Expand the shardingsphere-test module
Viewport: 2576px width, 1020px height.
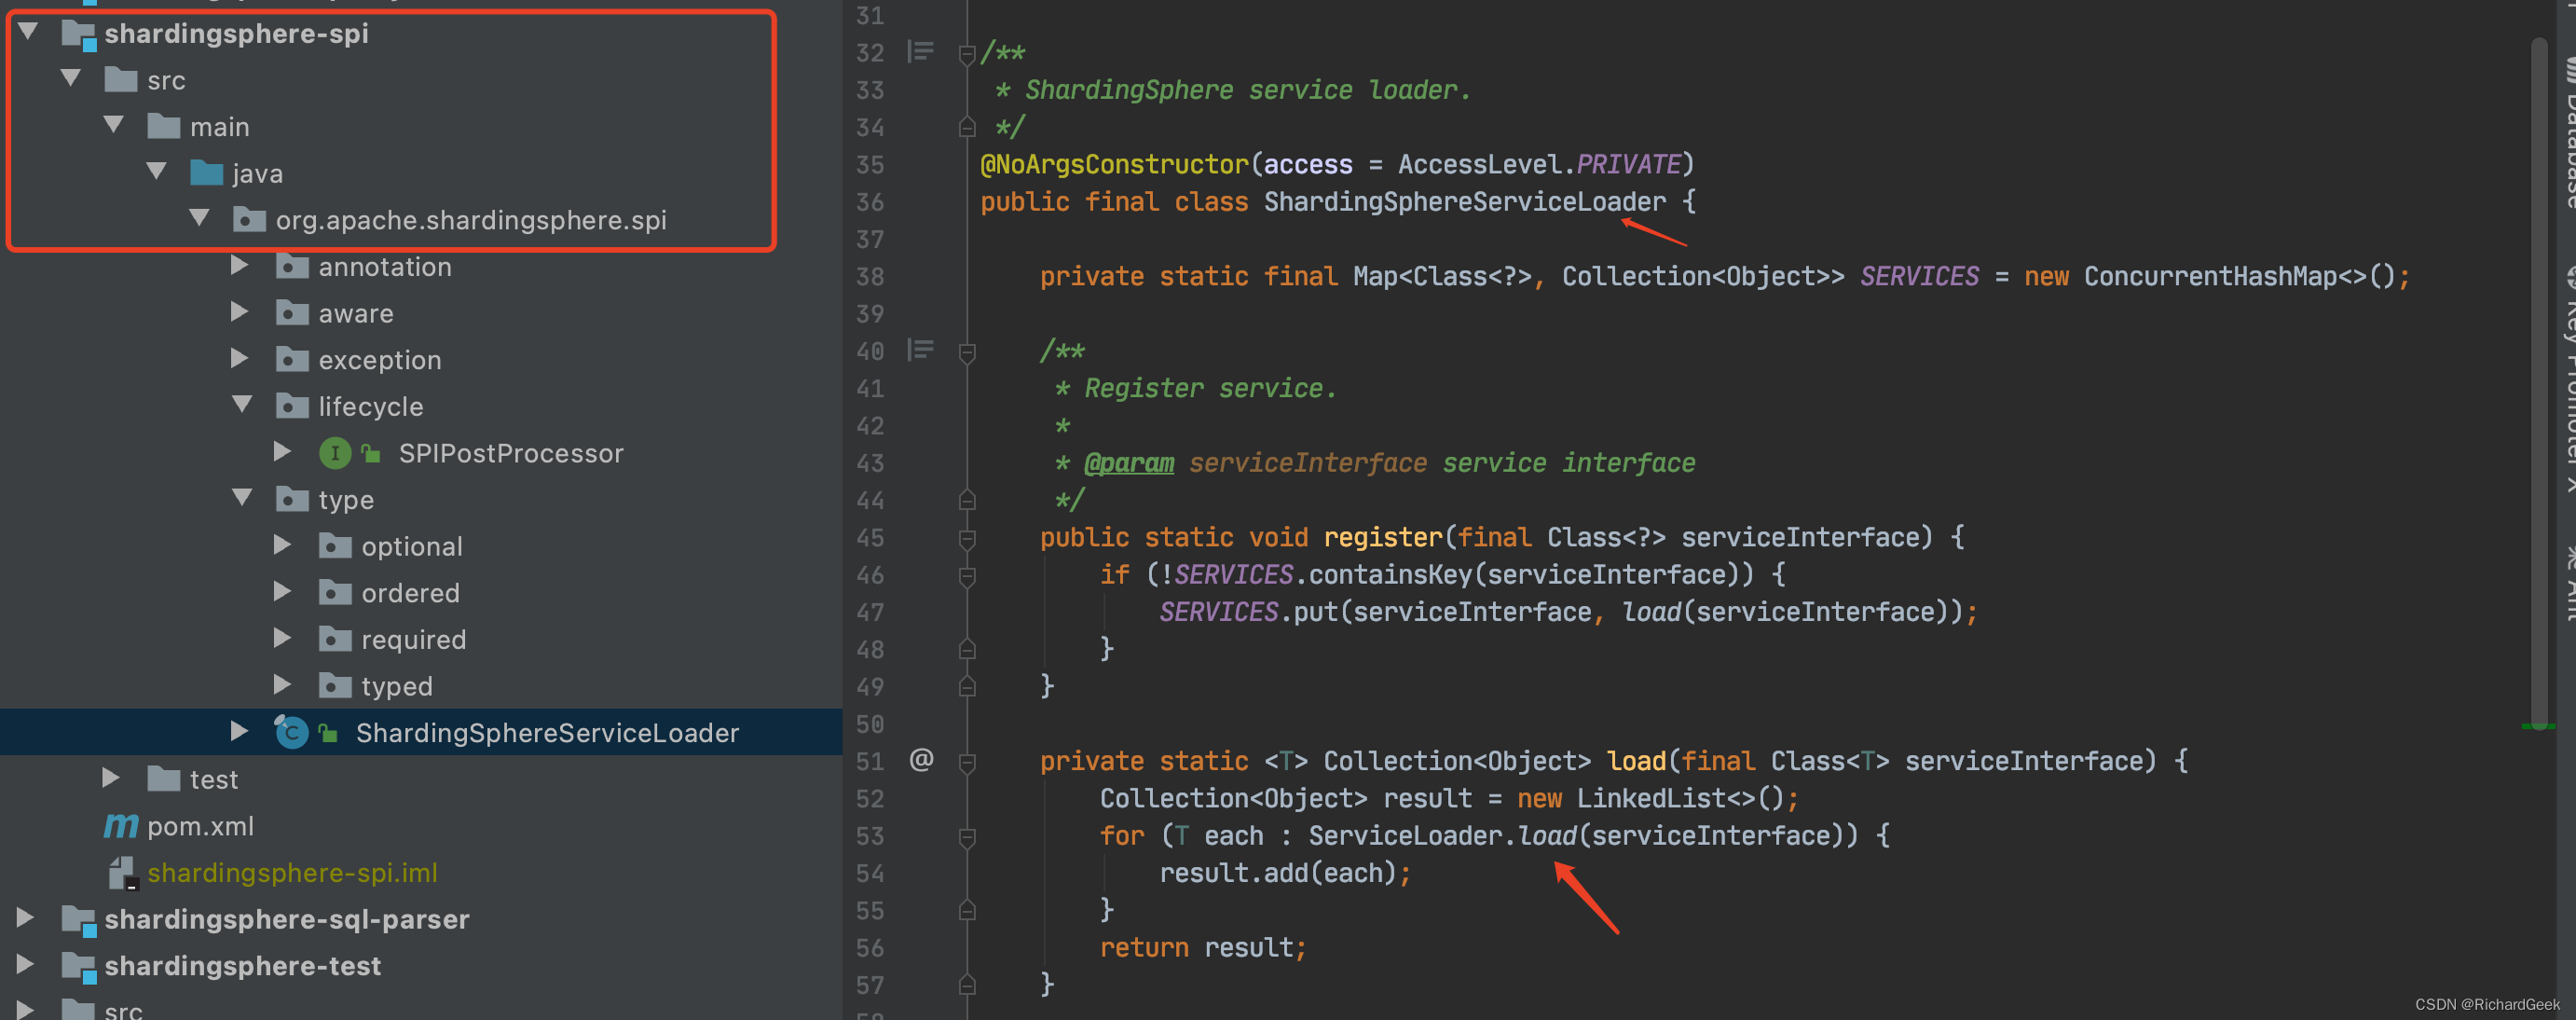(x=26, y=964)
